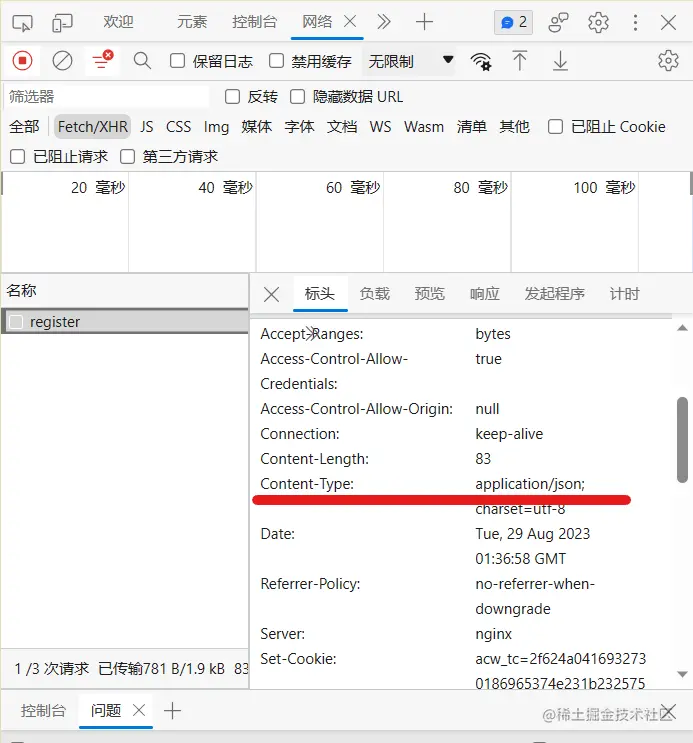
Task: Activate the inspect element picker icon
Action: tap(22, 22)
